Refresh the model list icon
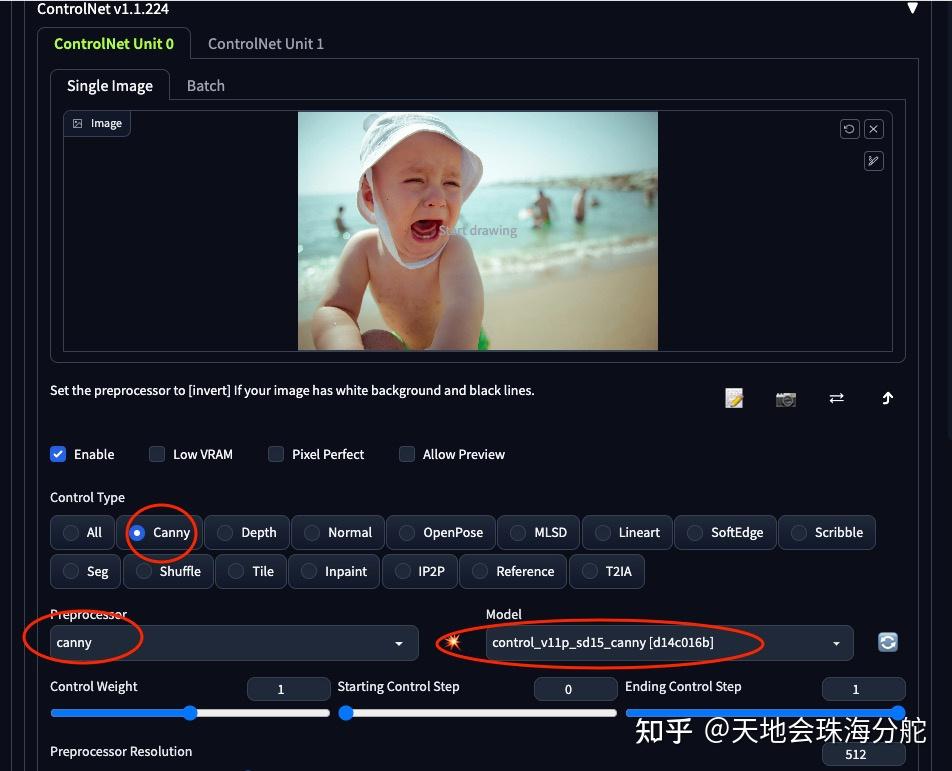The width and height of the screenshot is (952, 771). pos(888,642)
